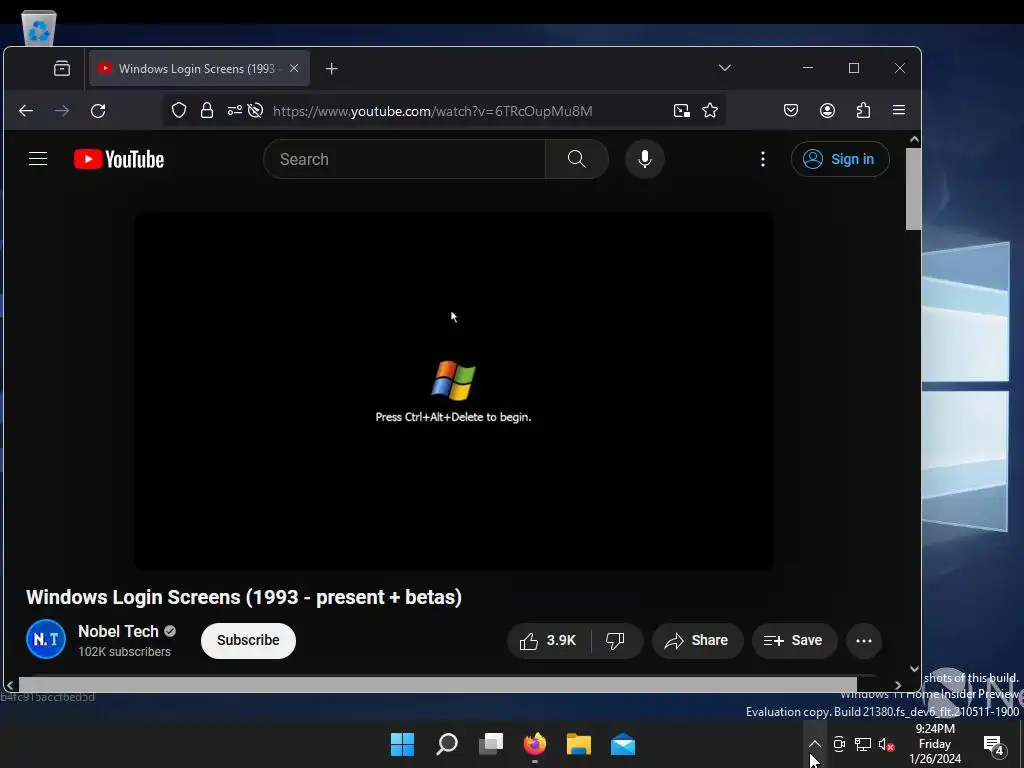Screen dimensions: 1024x768
Task: Open File Explorer from taskbar
Action: [x=579, y=744]
